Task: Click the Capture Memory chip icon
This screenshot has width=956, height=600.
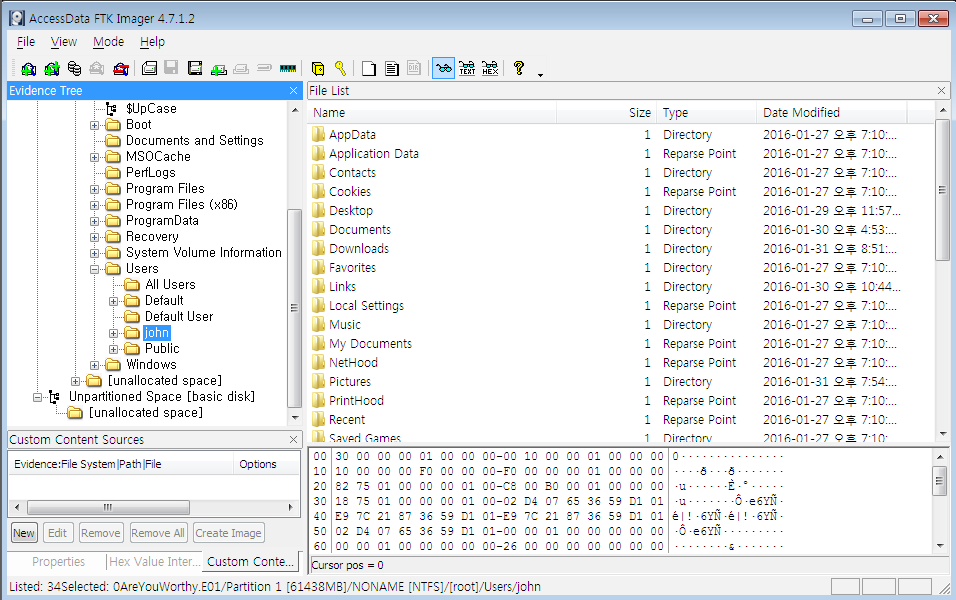Action: pos(288,68)
